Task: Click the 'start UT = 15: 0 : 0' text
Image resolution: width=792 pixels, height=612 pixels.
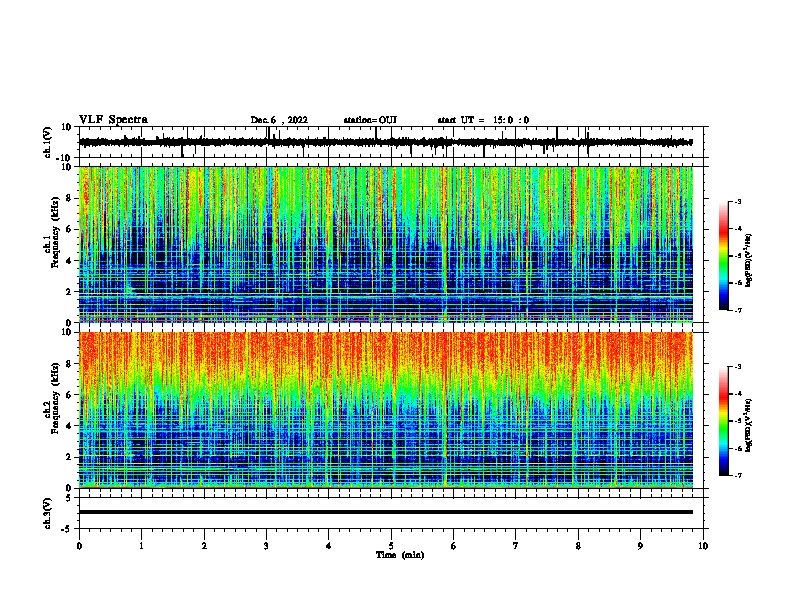Action: coord(483,120)
